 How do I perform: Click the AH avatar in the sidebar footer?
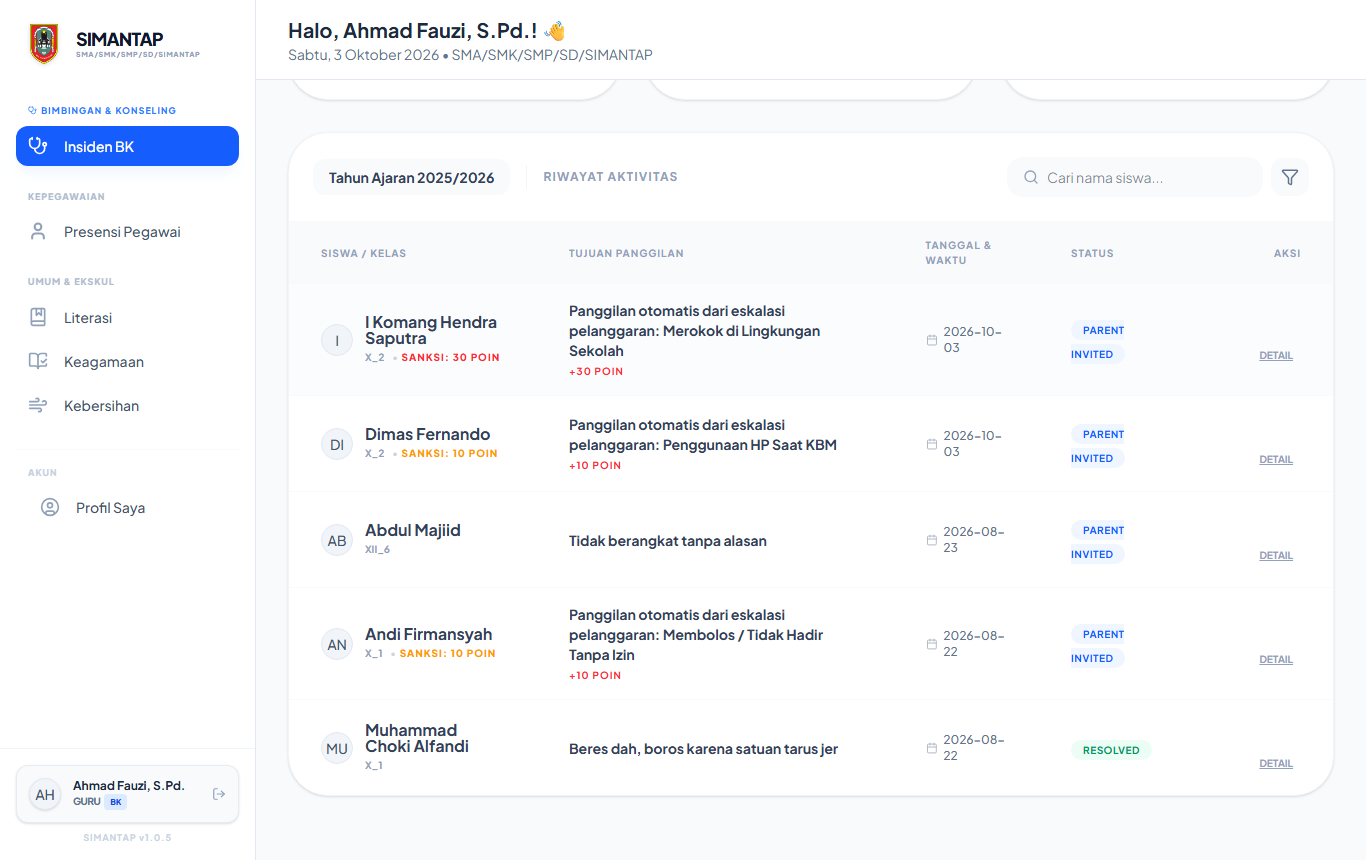coord(45,795)
